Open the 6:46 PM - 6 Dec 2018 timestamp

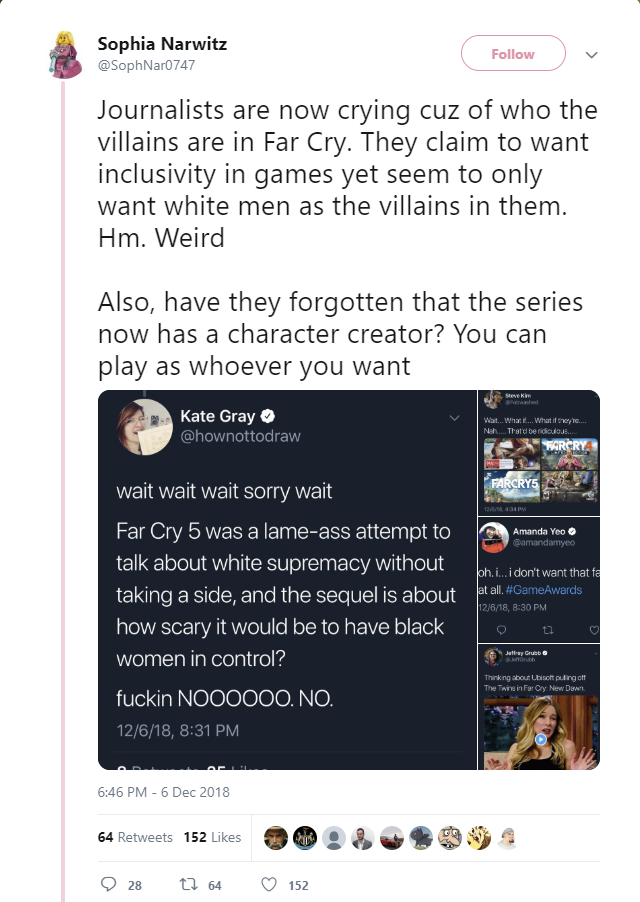[163, 792]
